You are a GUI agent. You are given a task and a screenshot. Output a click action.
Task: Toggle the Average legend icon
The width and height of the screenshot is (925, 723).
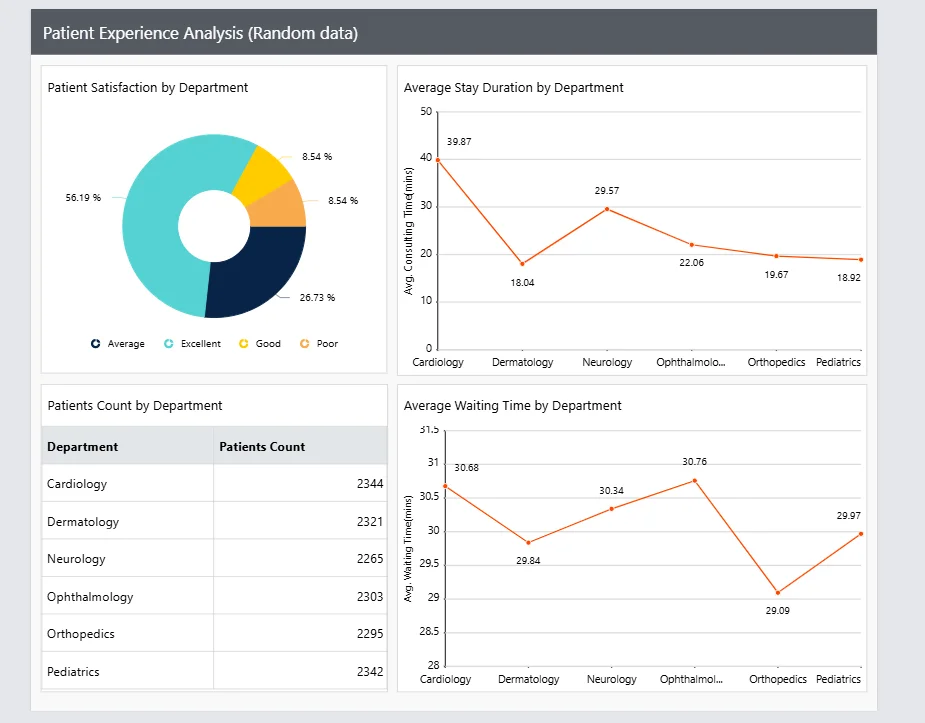[96, 343]
